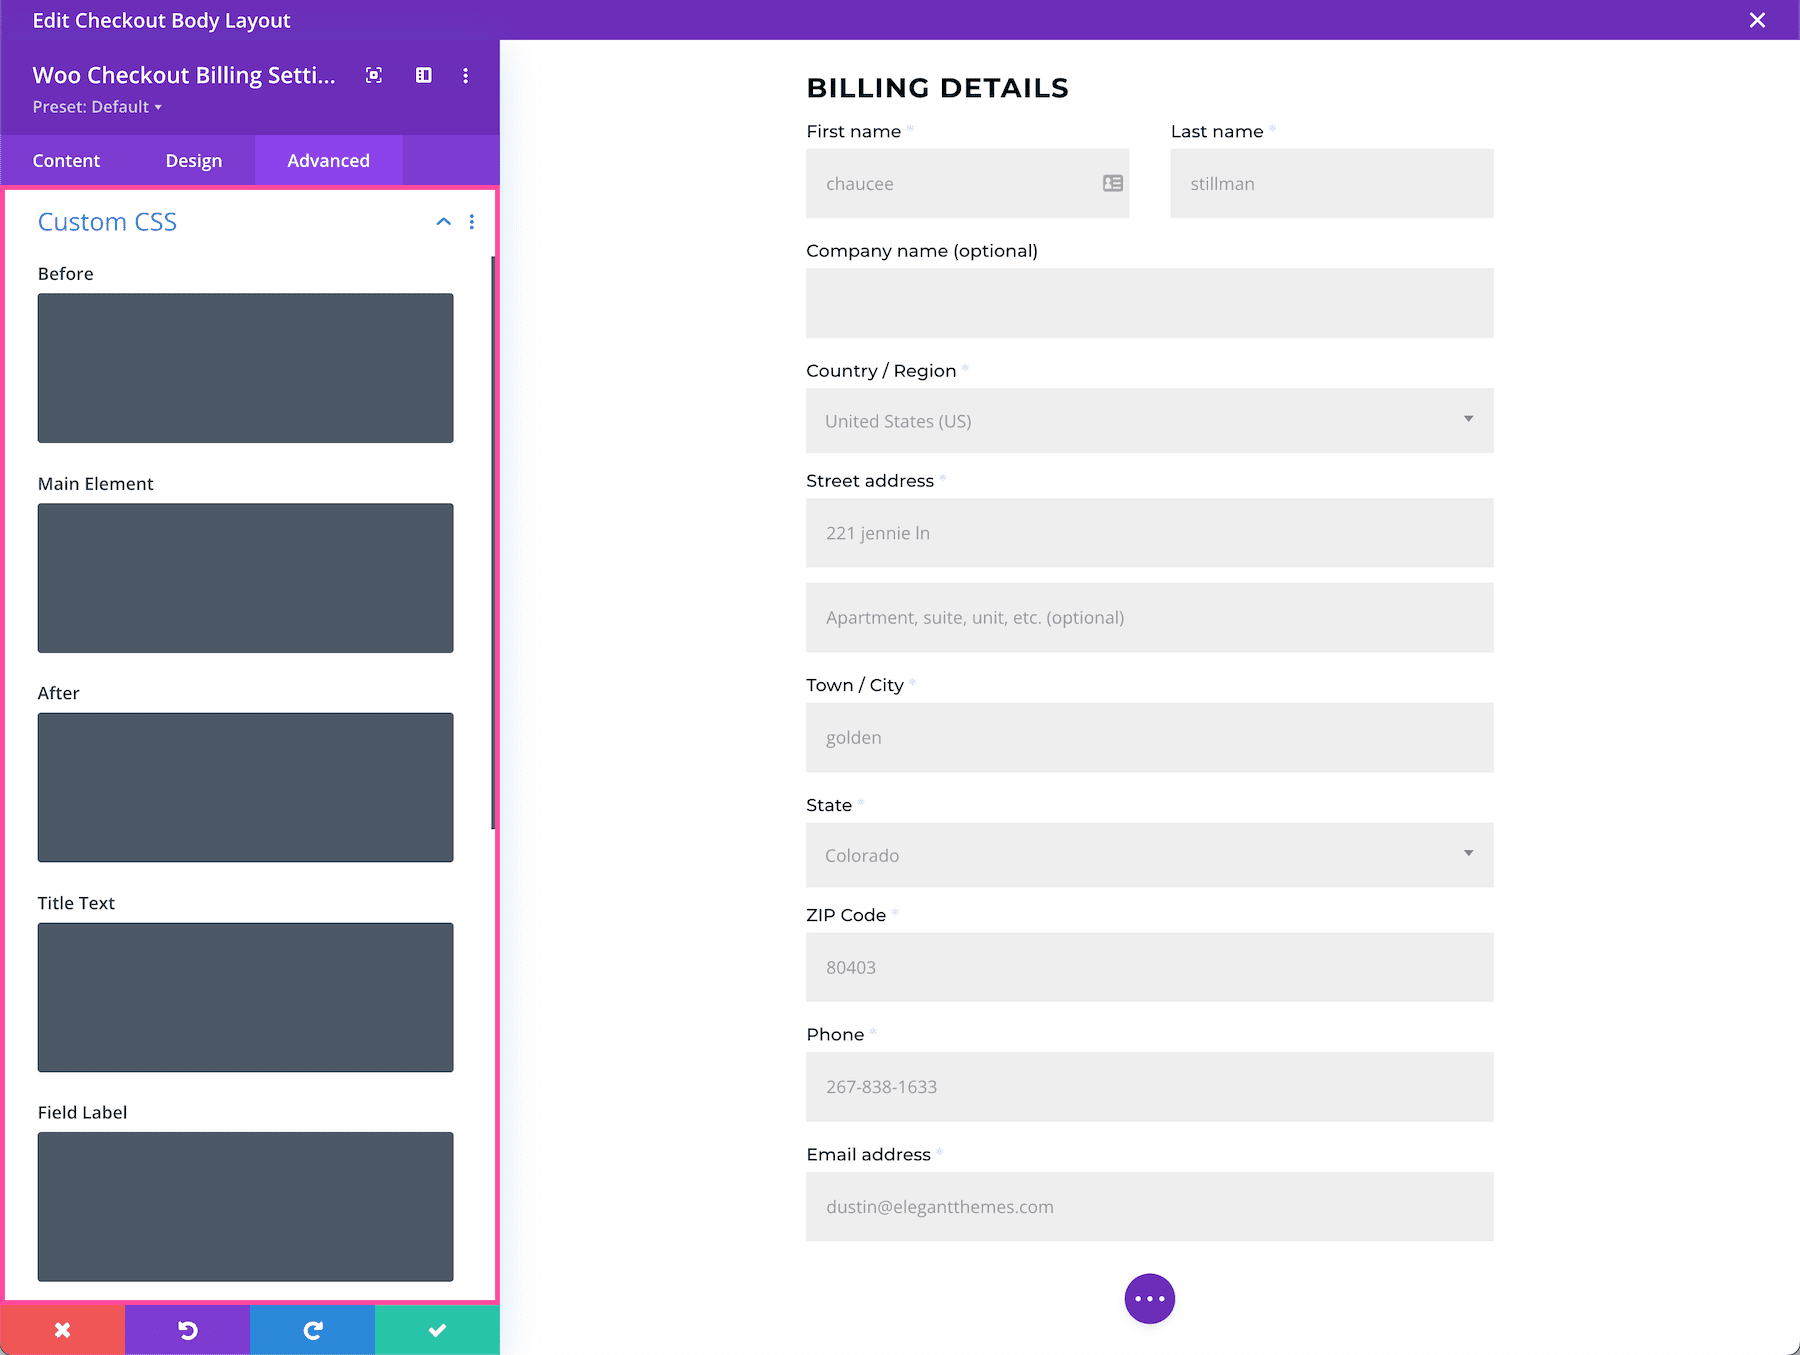Click the Email address field on checkout form
This screenshot has width=1800, height=1355.
point(1148,1207)
